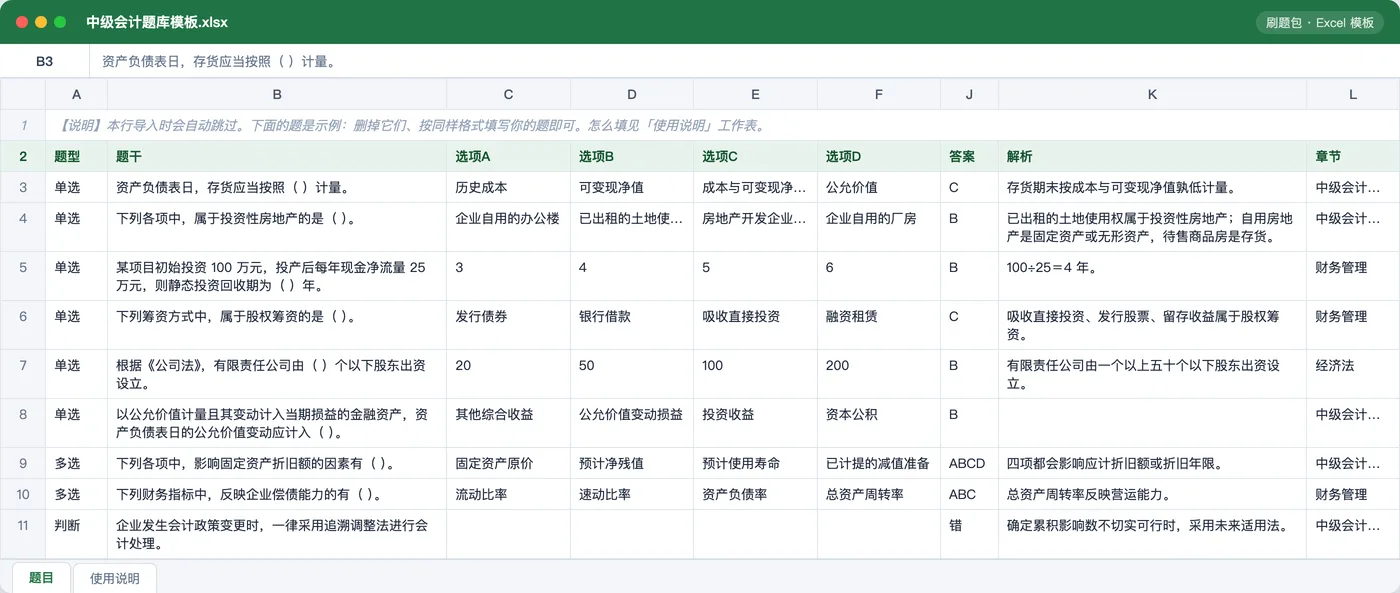Viewport: 1400px width, 593px height.
Task: Click the 题干 header cell
Action: pyautogui.click(x=277, y=156)
